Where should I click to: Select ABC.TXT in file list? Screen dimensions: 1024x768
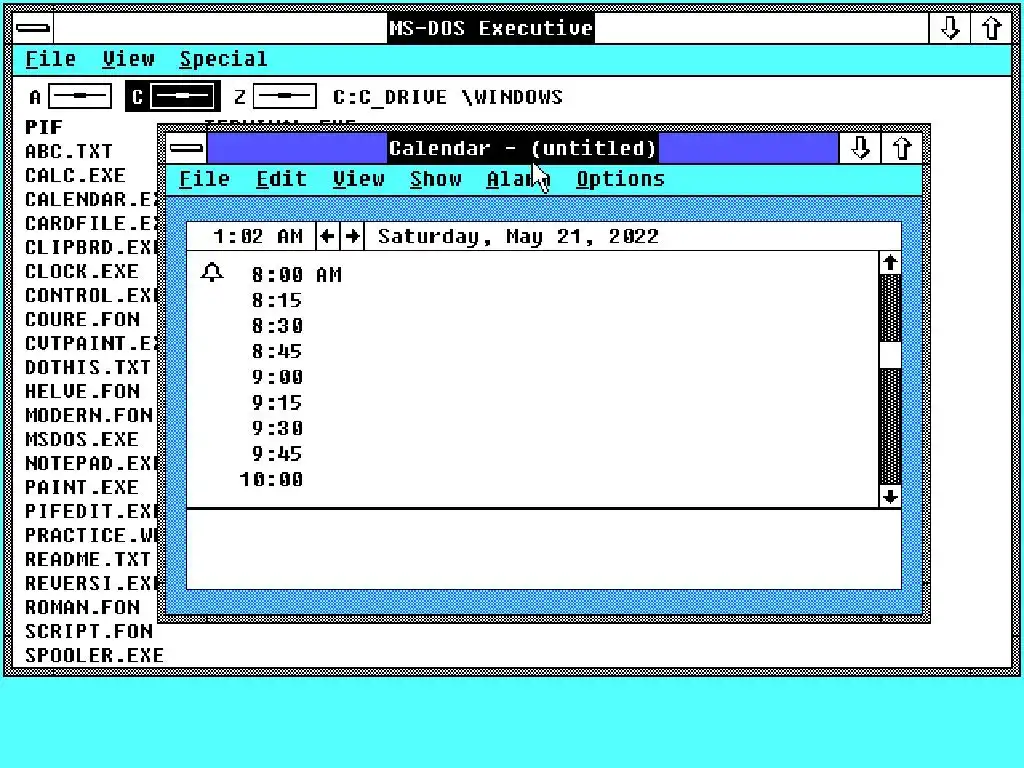[69, 152]
